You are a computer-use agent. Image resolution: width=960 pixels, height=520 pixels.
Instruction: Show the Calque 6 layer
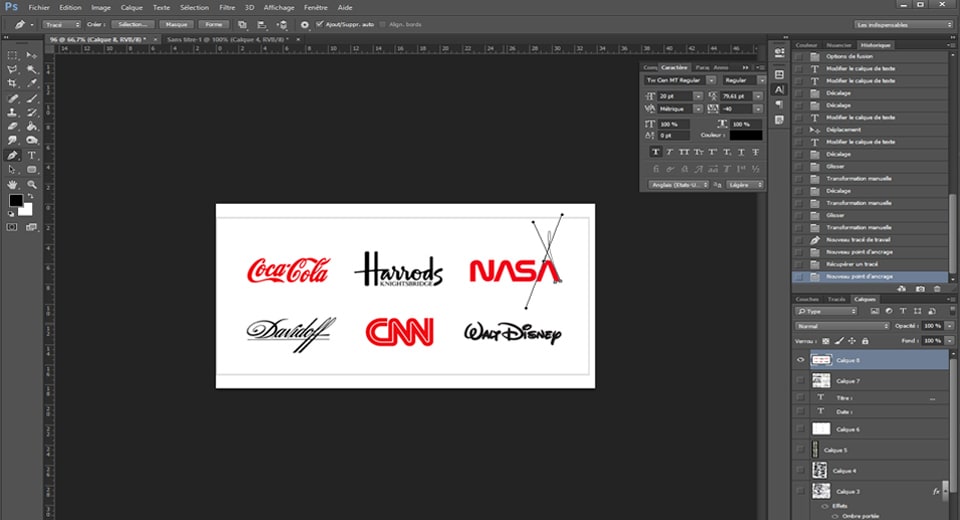point(800,429)
